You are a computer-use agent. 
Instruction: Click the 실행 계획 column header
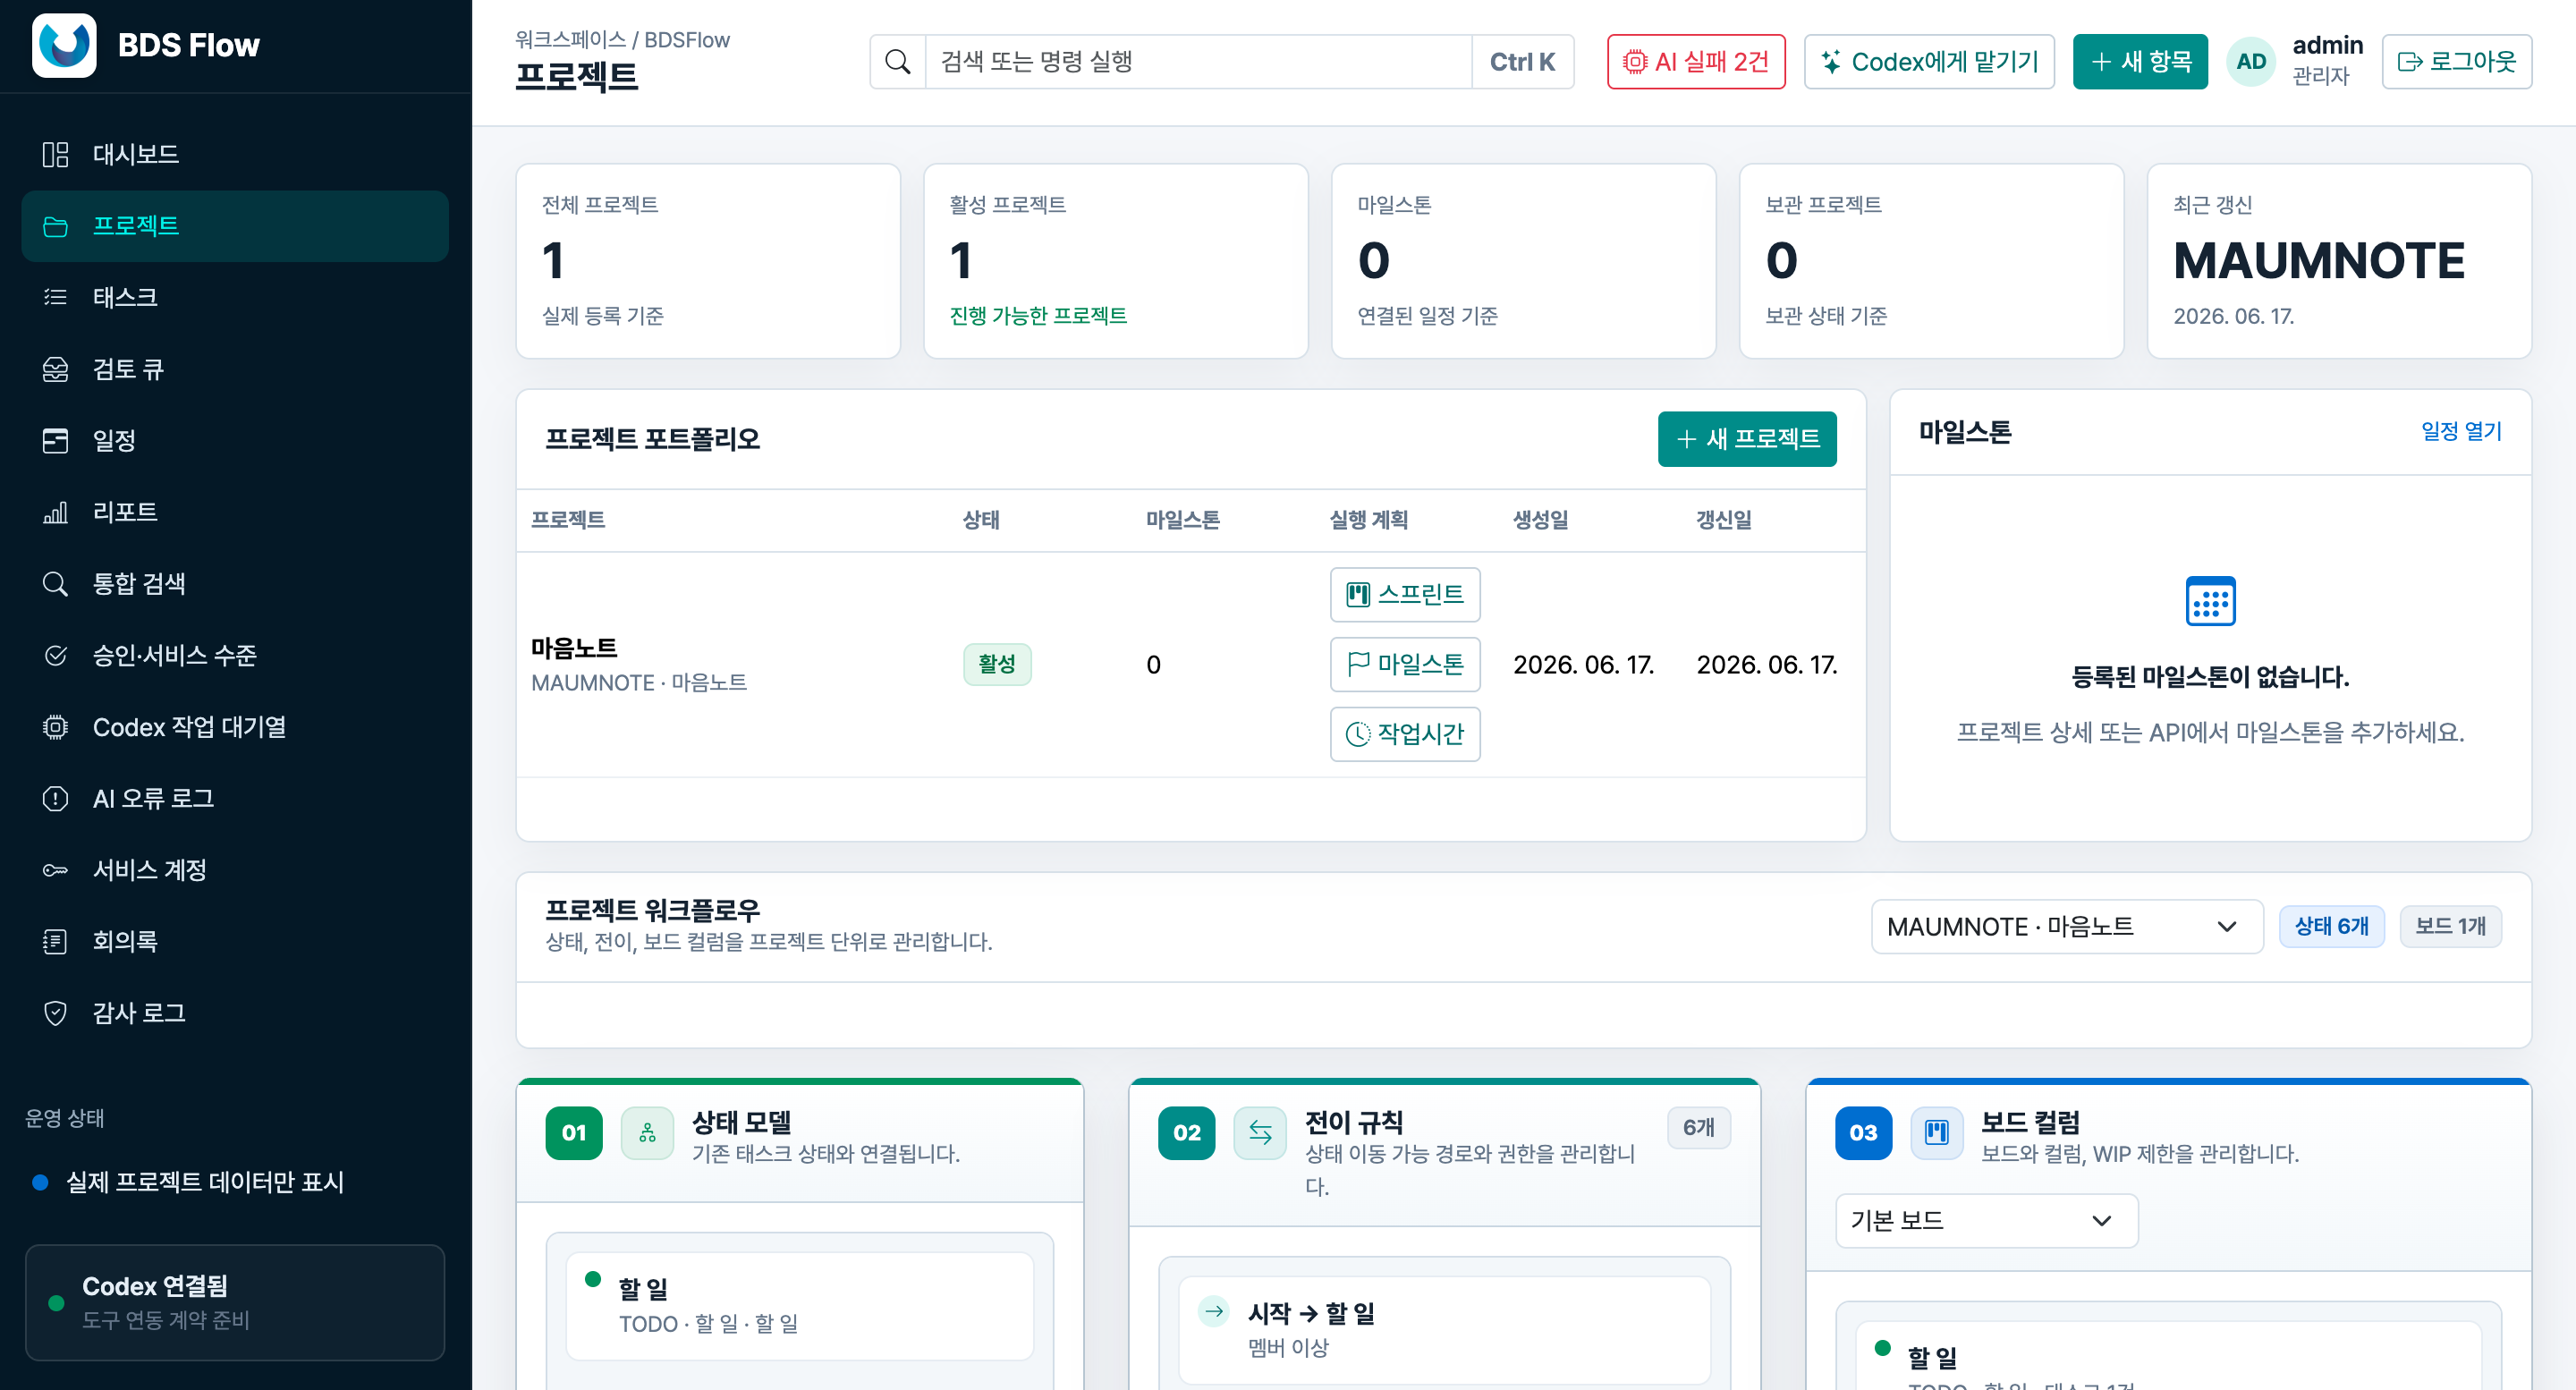1368,520
